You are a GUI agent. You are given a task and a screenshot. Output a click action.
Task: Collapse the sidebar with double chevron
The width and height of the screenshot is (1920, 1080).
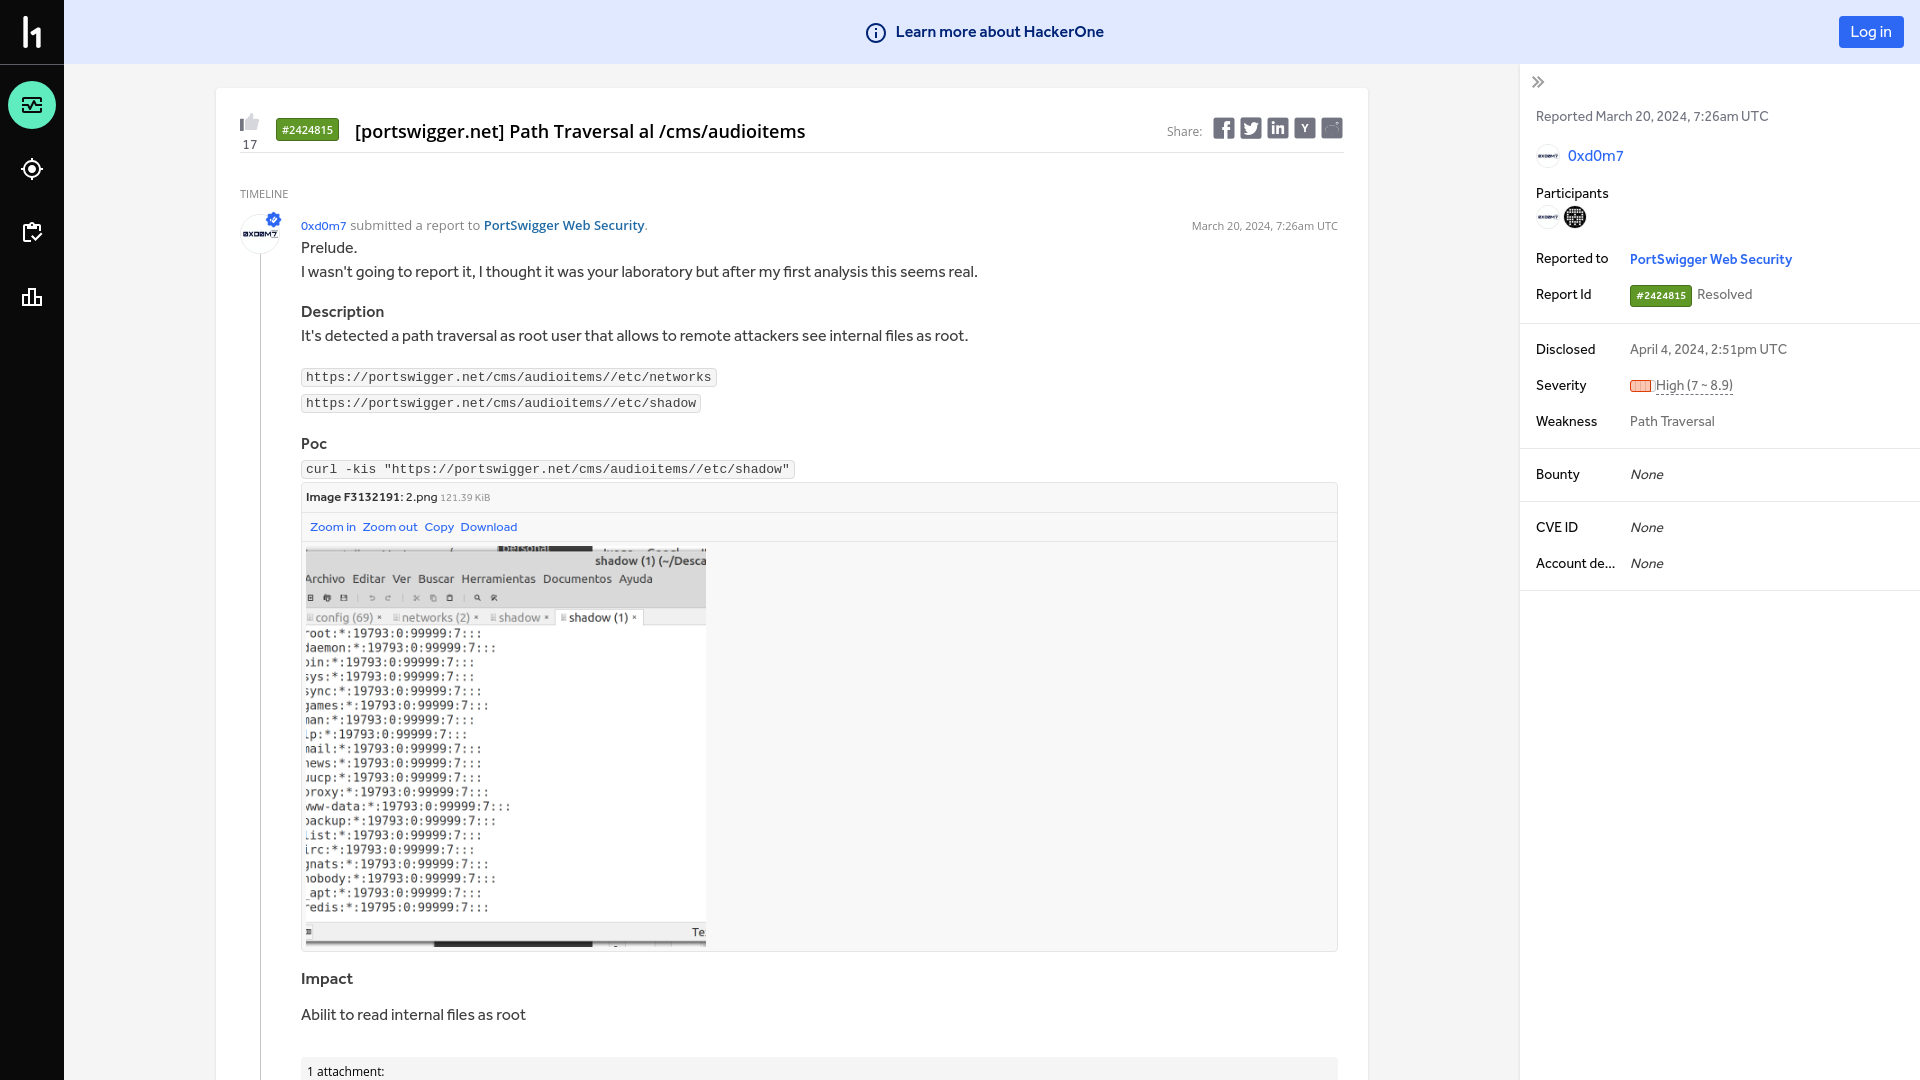[1538, 82]
